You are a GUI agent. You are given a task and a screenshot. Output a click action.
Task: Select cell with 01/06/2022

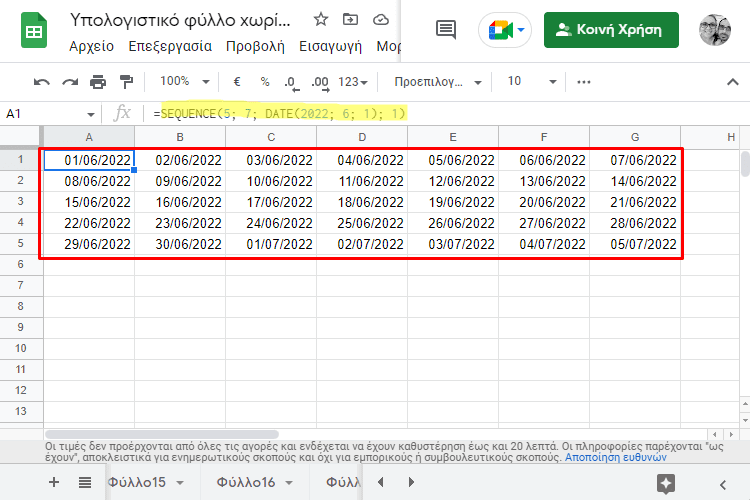point(89,160)
